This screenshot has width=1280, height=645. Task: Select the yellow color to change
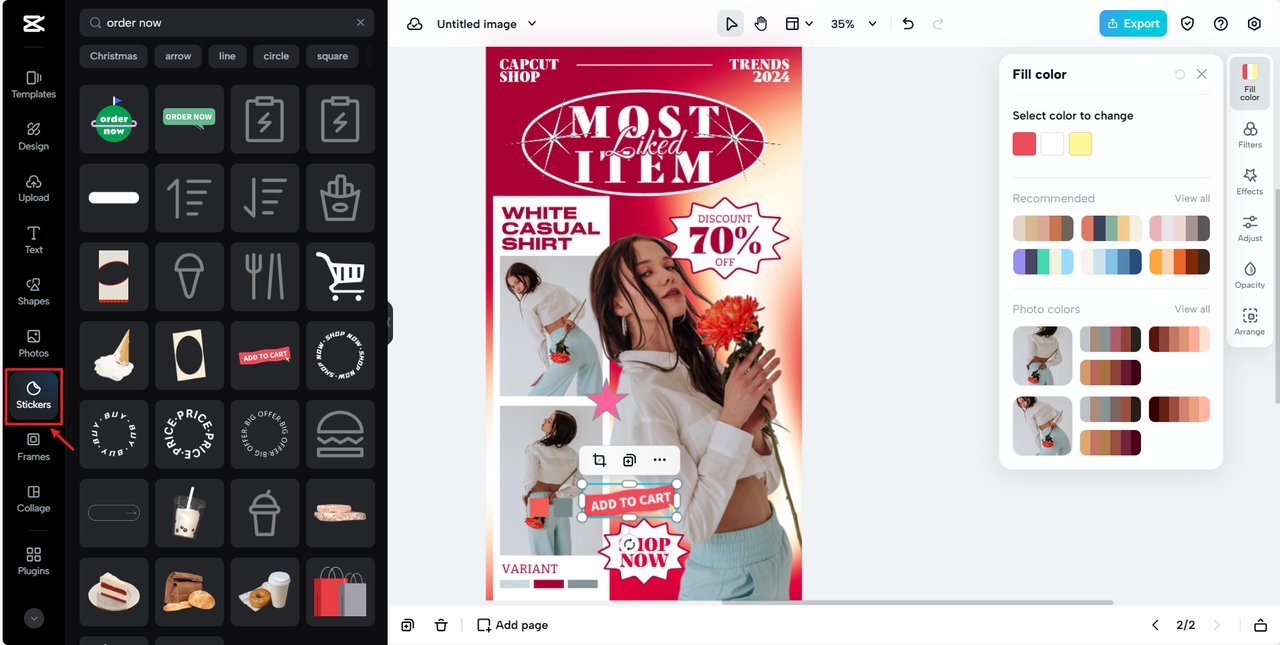point(1080,144)
